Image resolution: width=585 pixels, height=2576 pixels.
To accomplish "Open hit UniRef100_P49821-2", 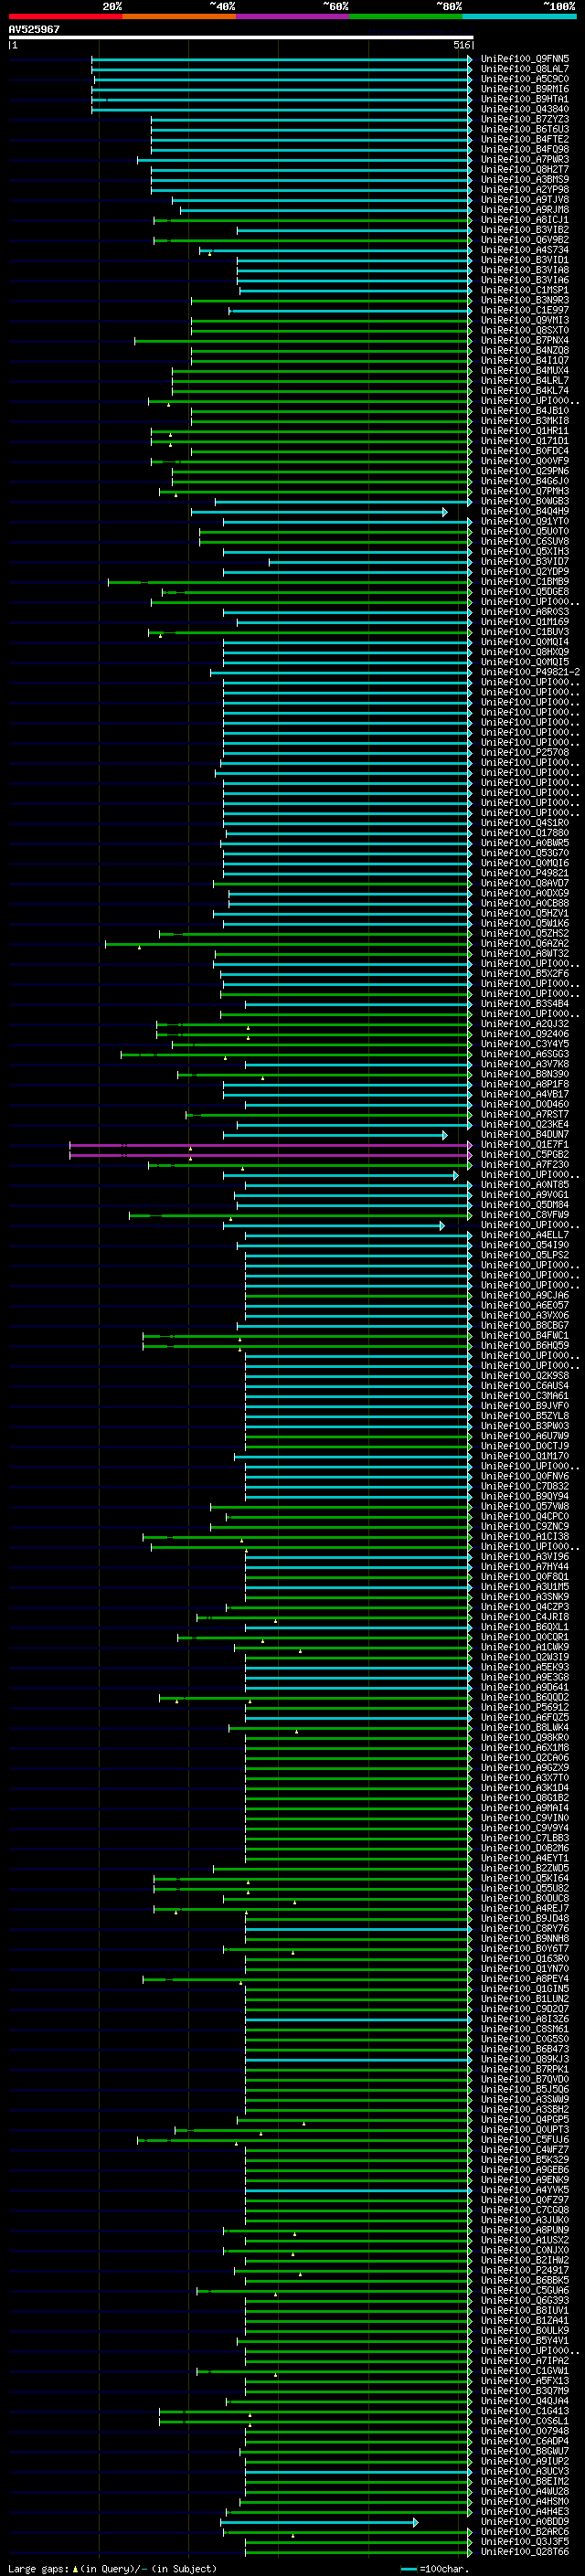I will (530, 672).
